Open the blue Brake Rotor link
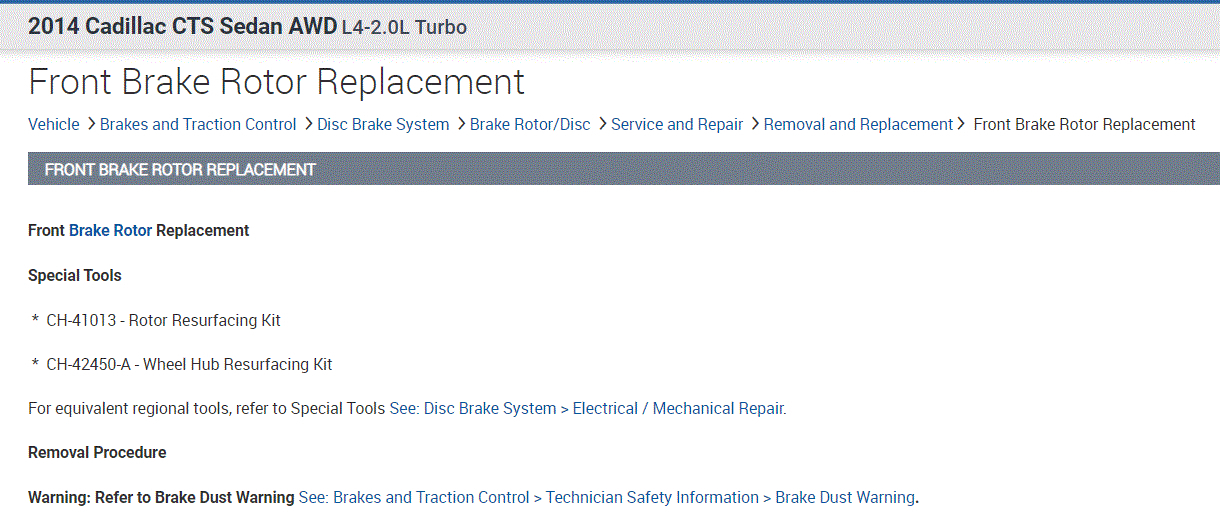Viewport: 1220px width, 525px height. coord(110,231)
